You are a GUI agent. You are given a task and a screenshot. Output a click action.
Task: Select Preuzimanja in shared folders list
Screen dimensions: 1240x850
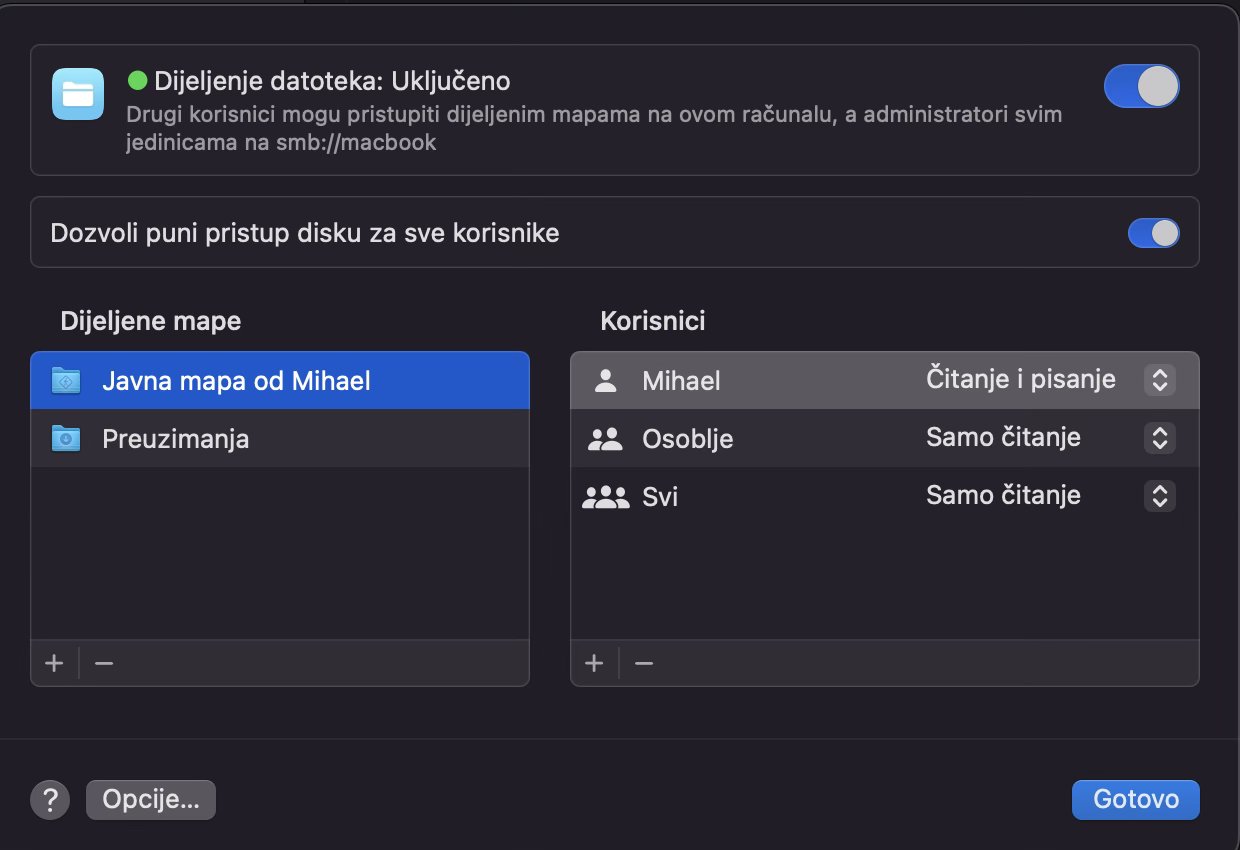[176, 439]
